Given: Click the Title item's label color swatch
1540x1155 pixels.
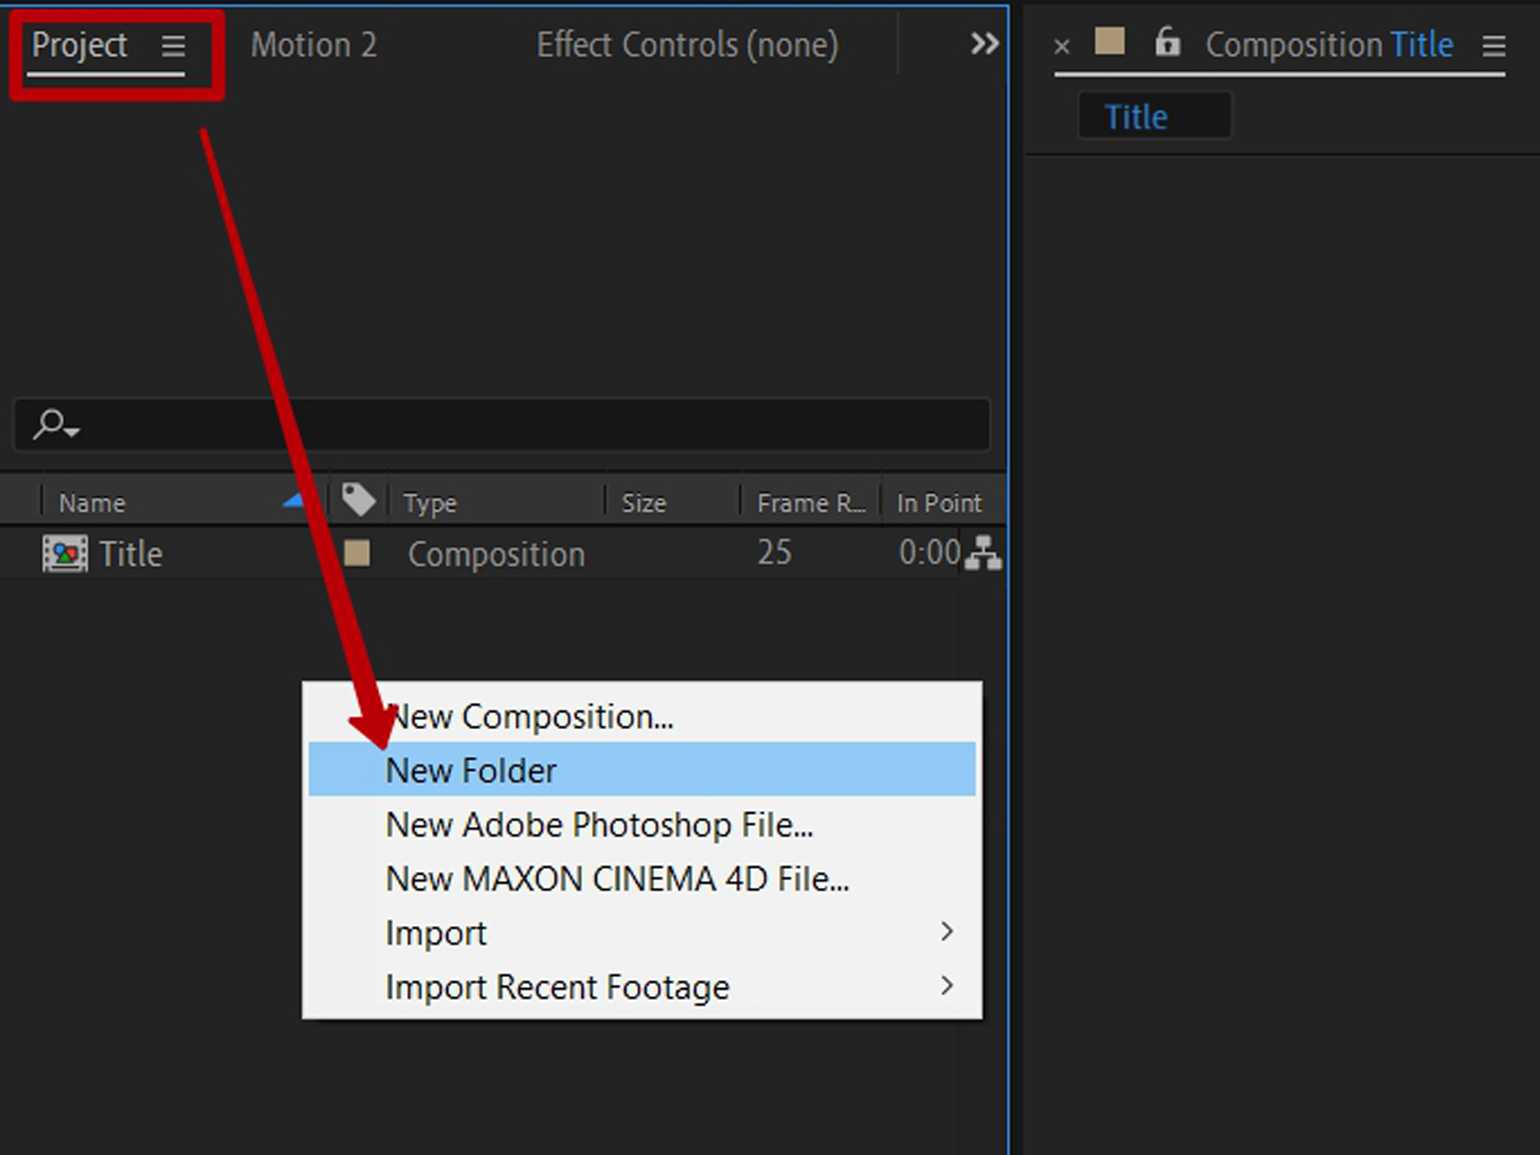Looking at the screenshot, I should (357, 553).
